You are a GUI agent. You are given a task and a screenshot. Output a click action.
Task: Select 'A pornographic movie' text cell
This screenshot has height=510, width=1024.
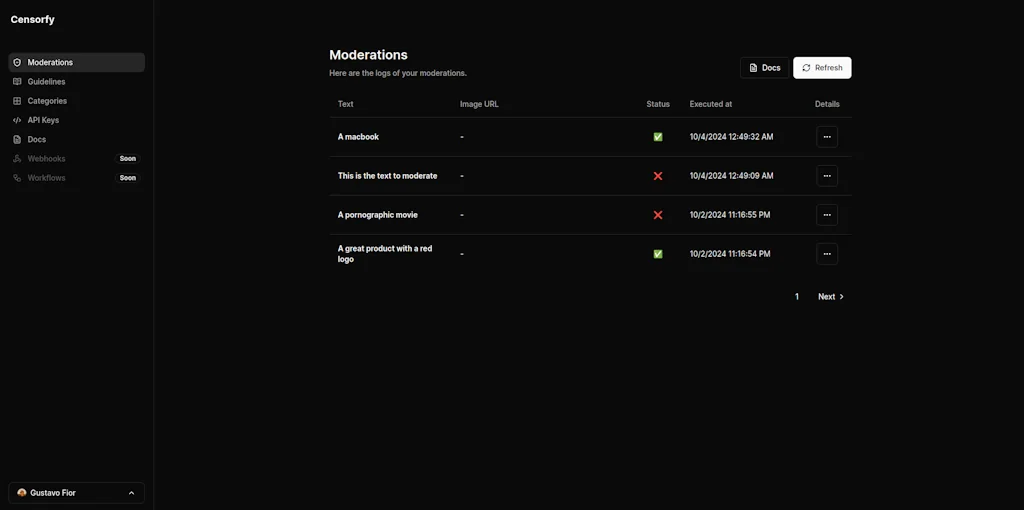tap(377, 215)
